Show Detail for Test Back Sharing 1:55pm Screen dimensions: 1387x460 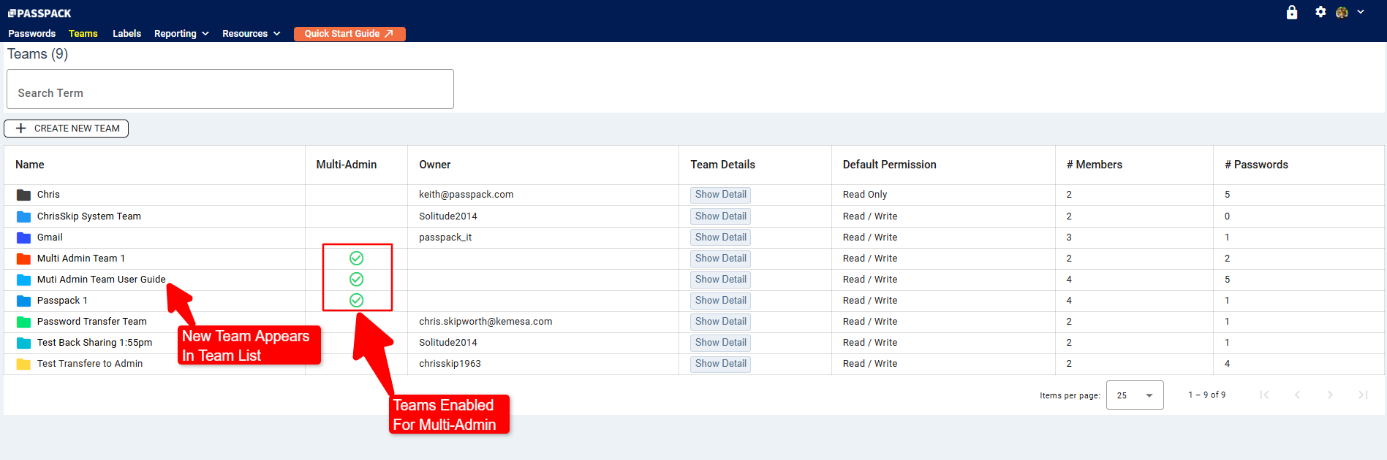[x=720, y=342]
